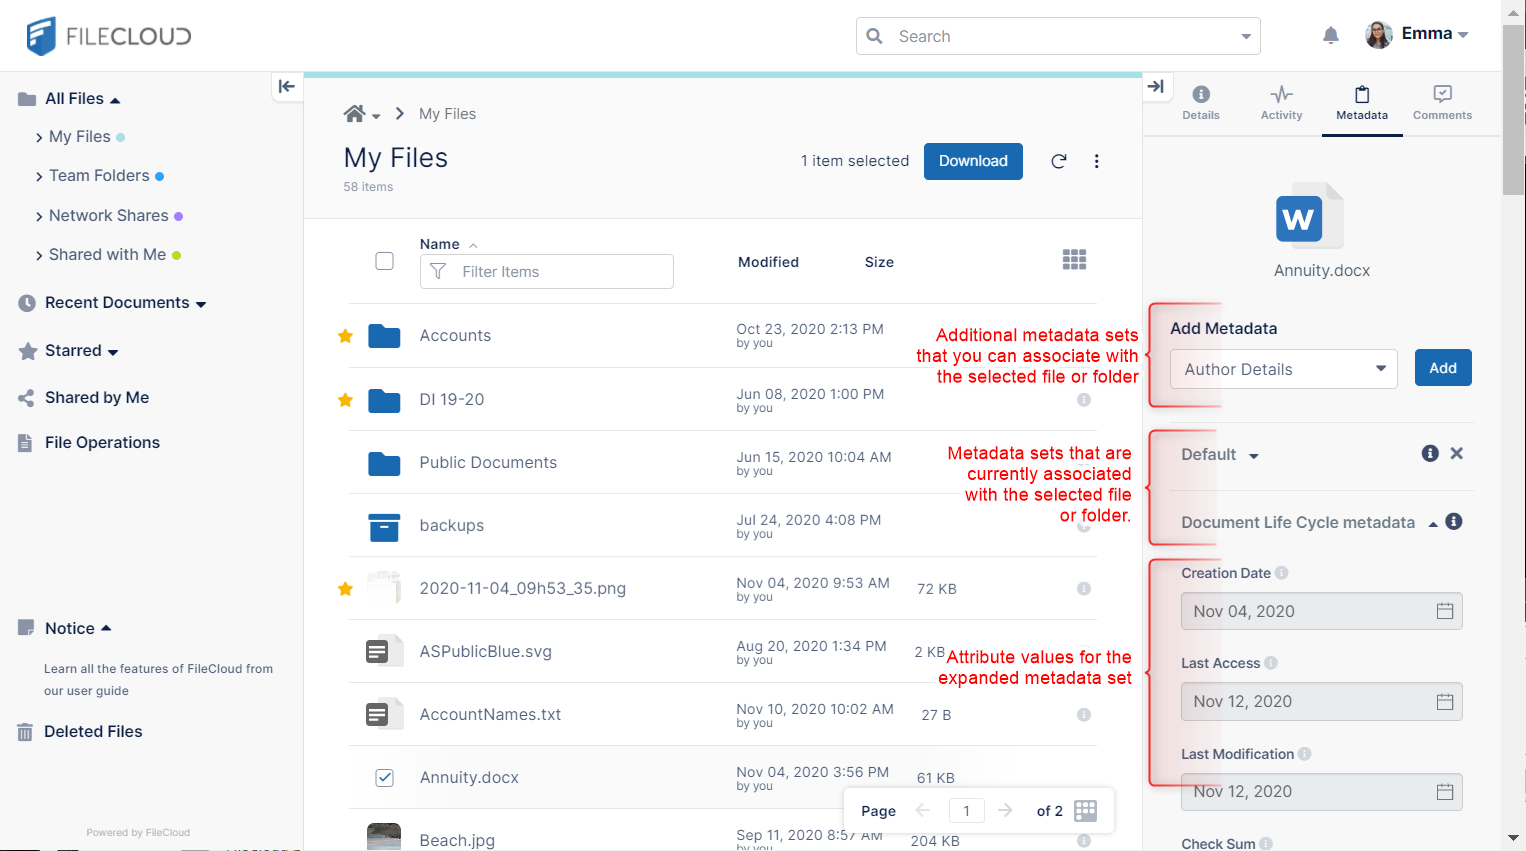Image resolution: width=1526 pixels, height=851 pixels.
Task: Open the three-dot more options menu
Action: (x=1096, y=161)
